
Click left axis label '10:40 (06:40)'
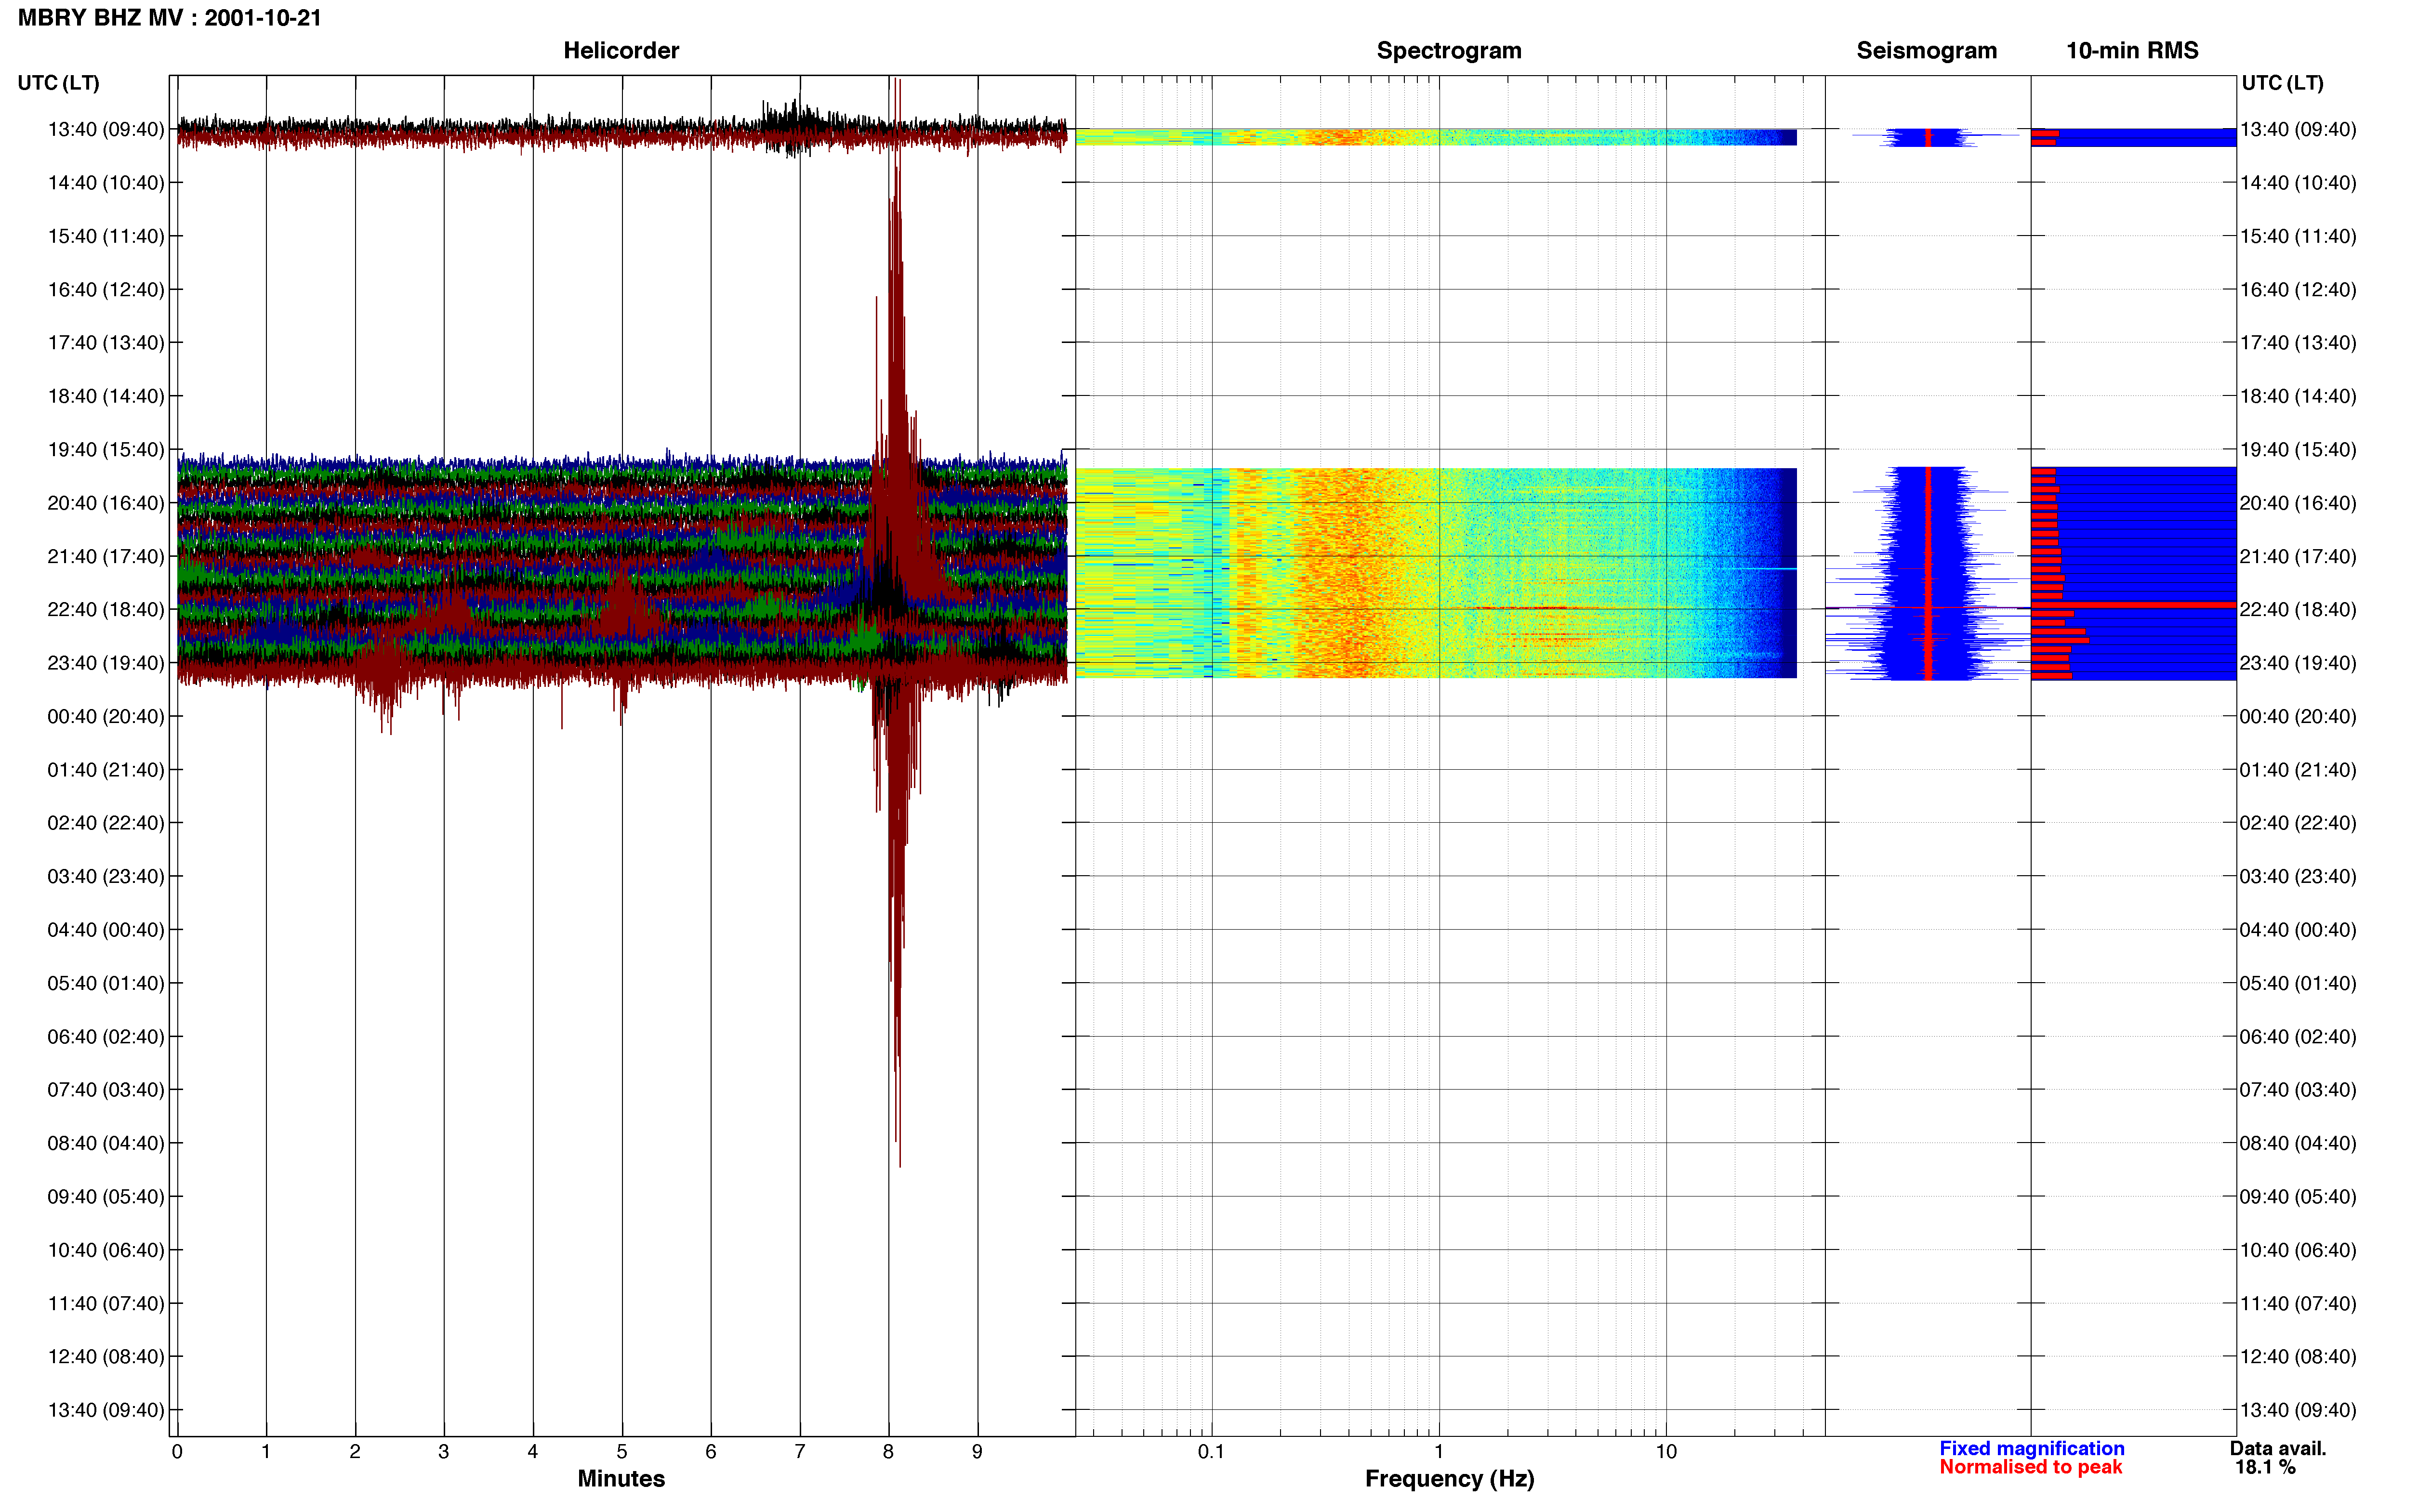point(106,1250)
